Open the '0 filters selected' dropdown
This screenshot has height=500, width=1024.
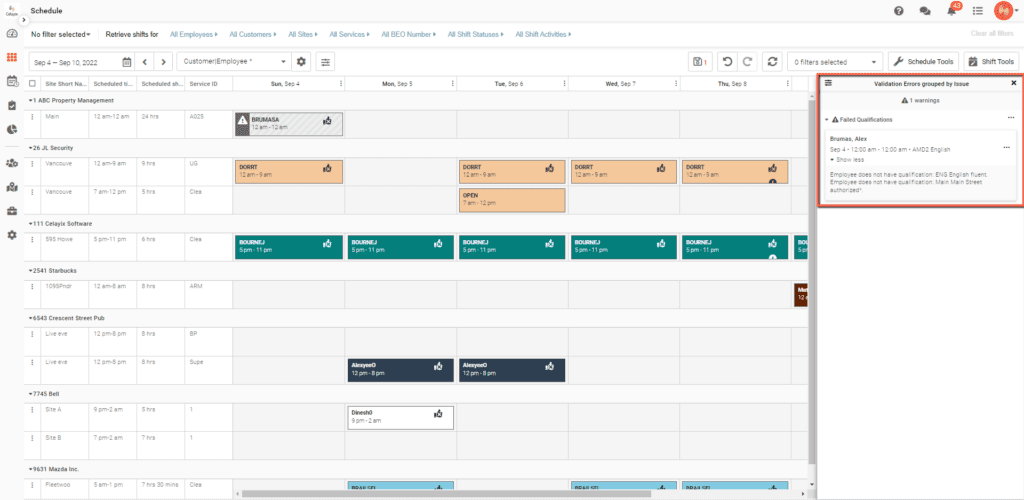coord(835,62)
